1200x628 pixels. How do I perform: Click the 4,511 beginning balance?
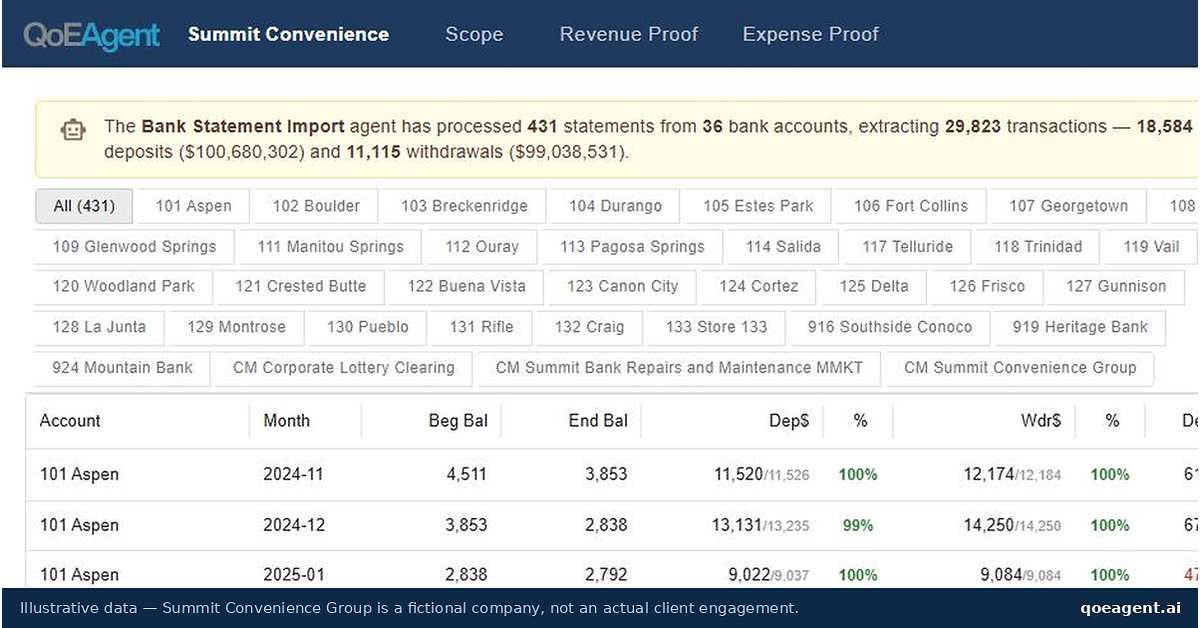(x=466, y=474)
